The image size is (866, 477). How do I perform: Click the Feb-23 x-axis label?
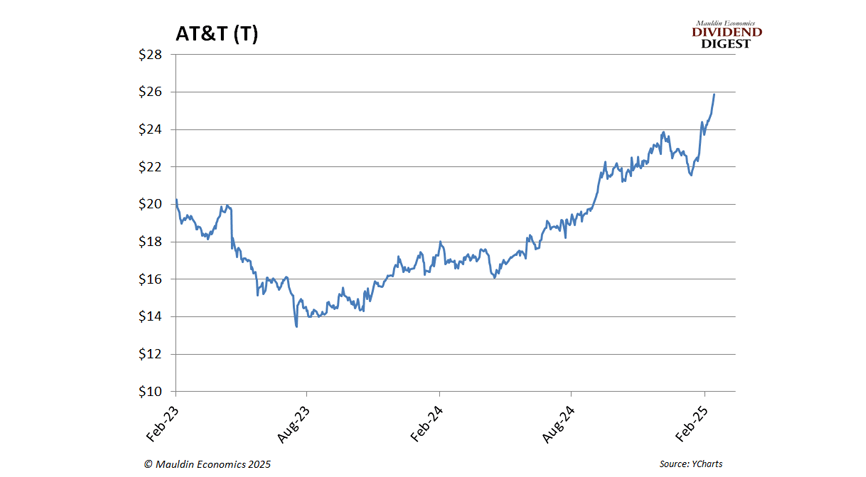tap(163, 424)
